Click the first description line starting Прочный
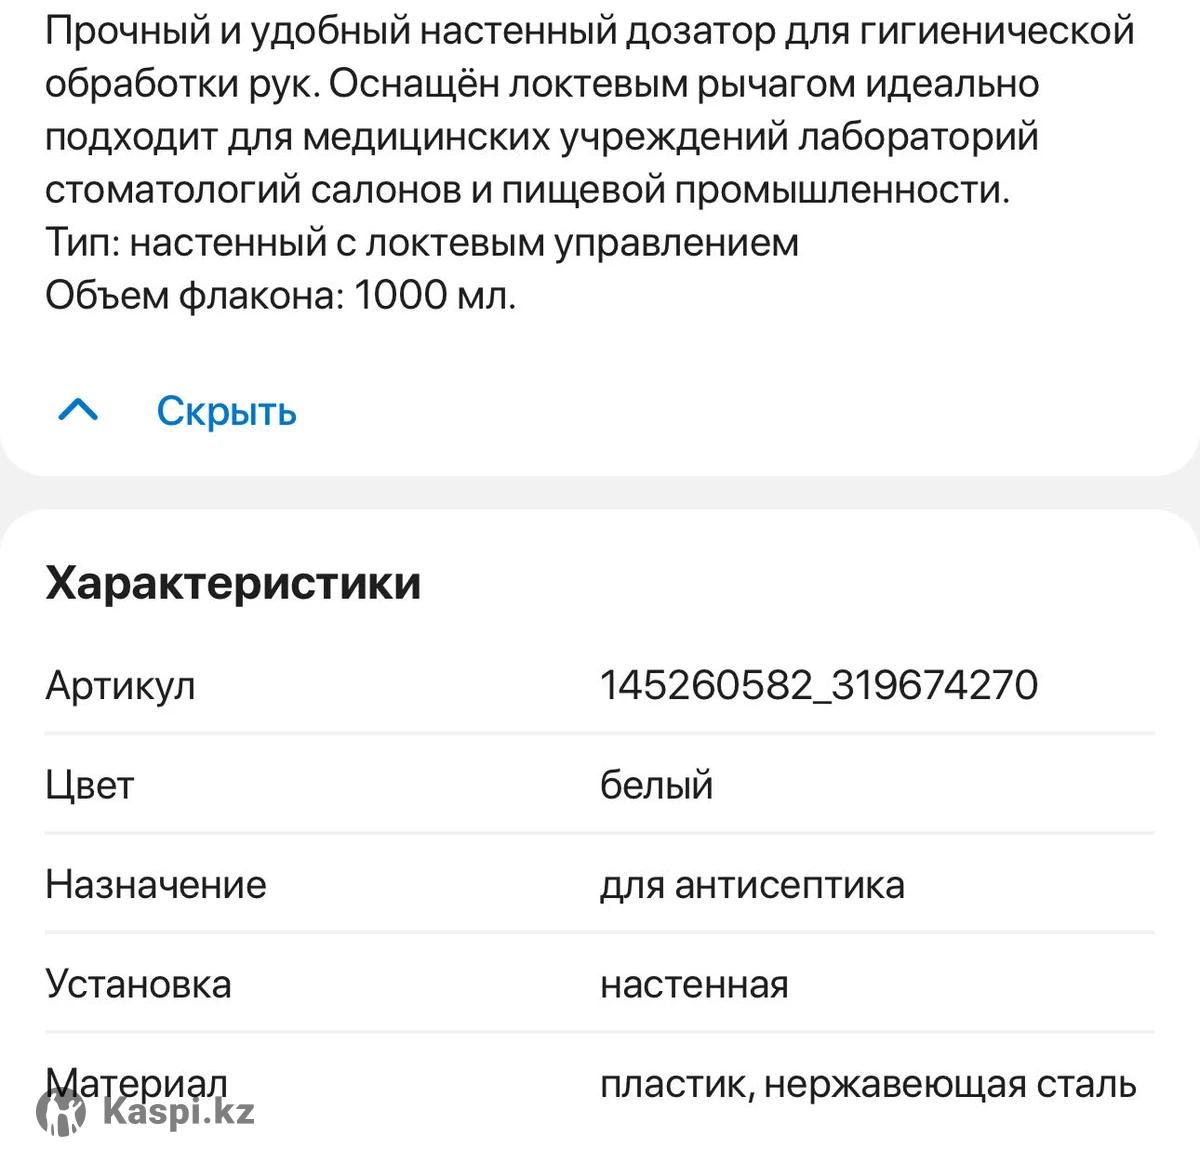The image size is (1200, 1176). [589, 32]
